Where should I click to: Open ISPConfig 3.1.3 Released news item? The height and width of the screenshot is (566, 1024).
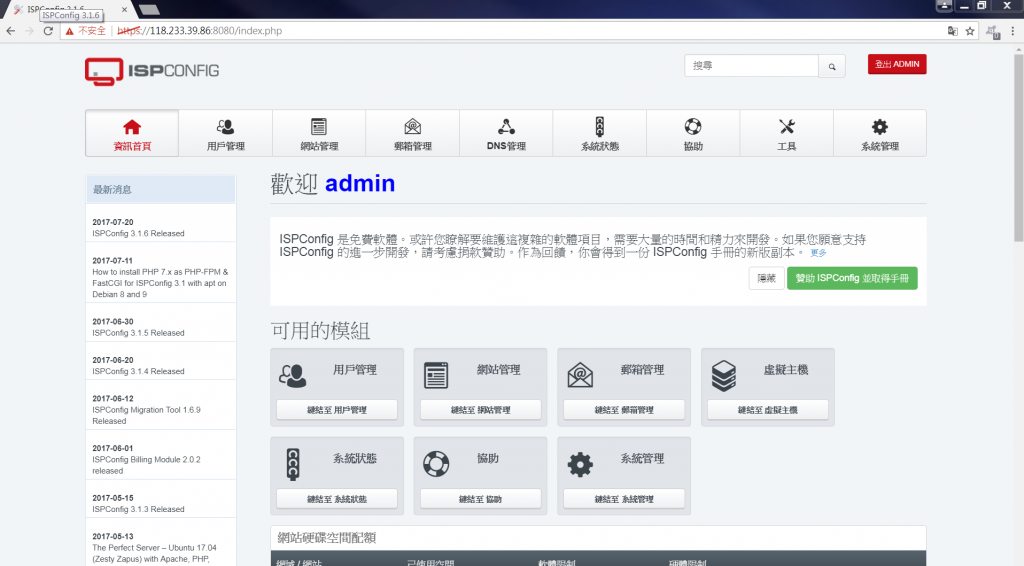tap(138, 509)
